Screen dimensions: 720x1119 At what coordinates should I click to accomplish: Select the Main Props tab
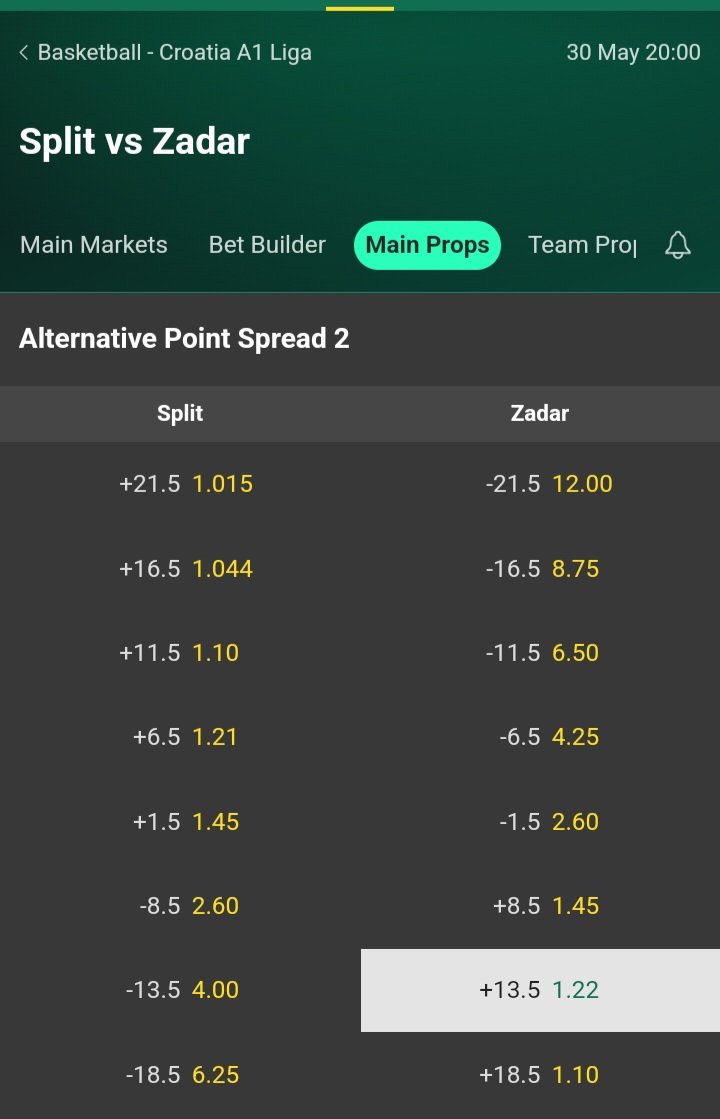click(x=427, y=245)
